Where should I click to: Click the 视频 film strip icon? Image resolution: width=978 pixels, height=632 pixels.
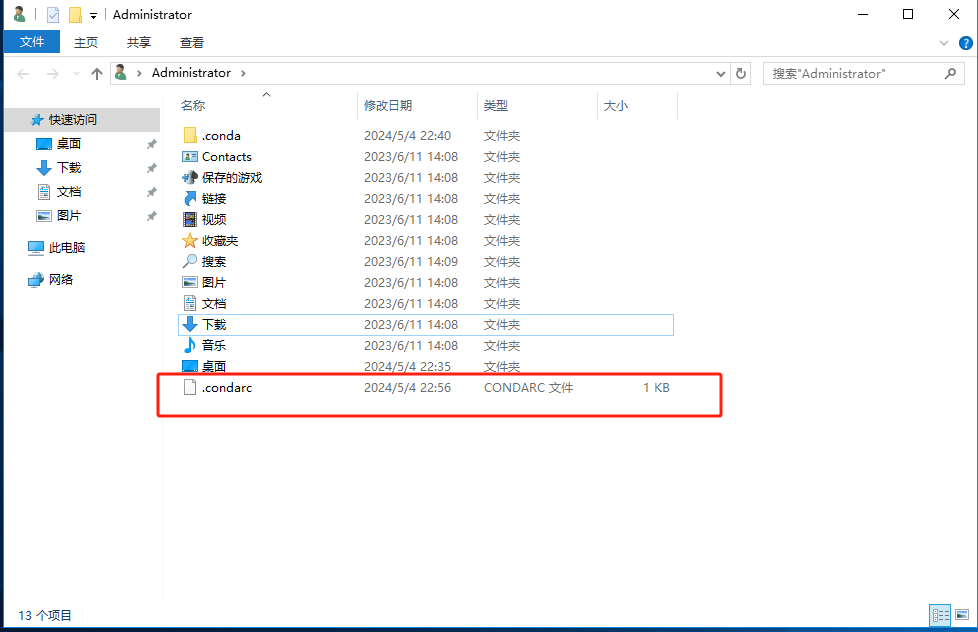click(x=190, y=220)
